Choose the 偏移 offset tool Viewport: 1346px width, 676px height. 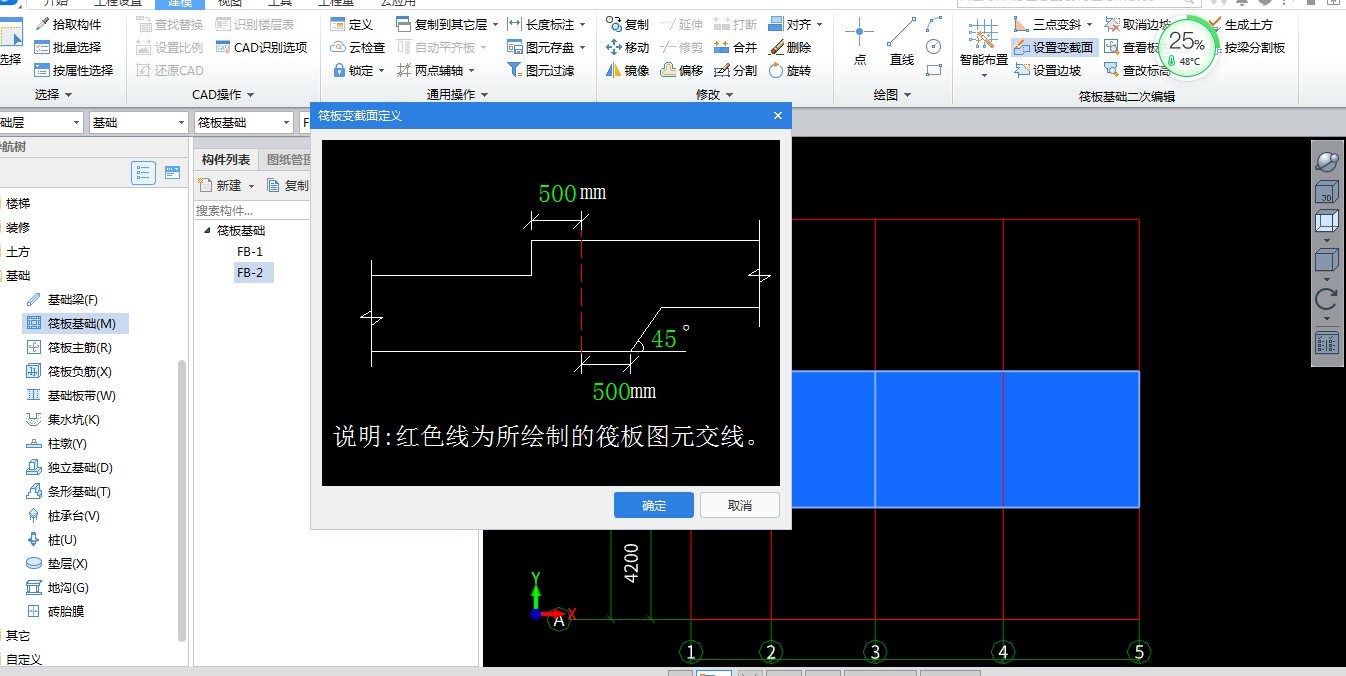[682, 70]
